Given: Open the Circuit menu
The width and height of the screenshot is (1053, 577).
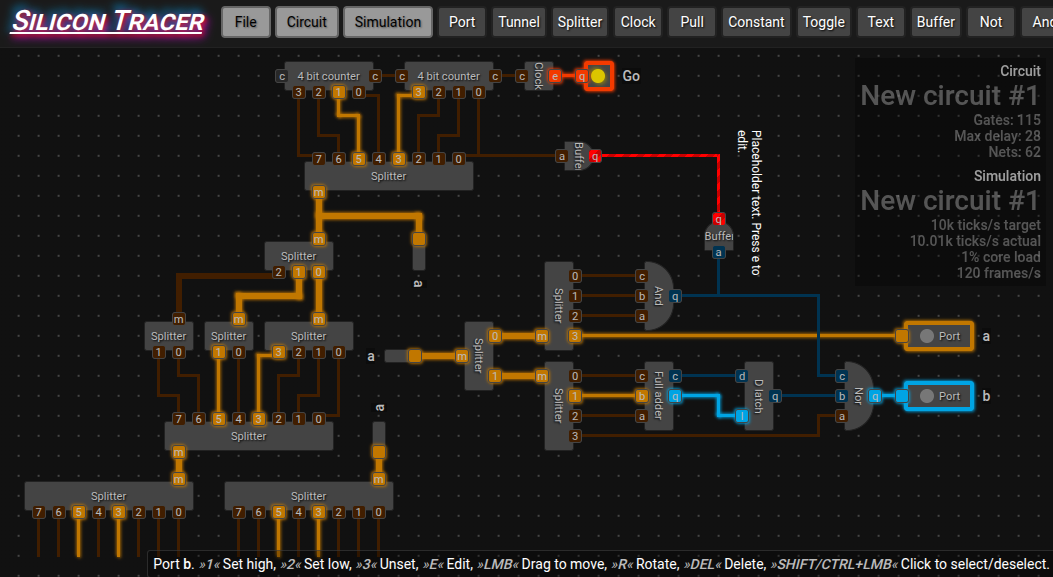Looking at the screenshot, I should coord(306,22).
